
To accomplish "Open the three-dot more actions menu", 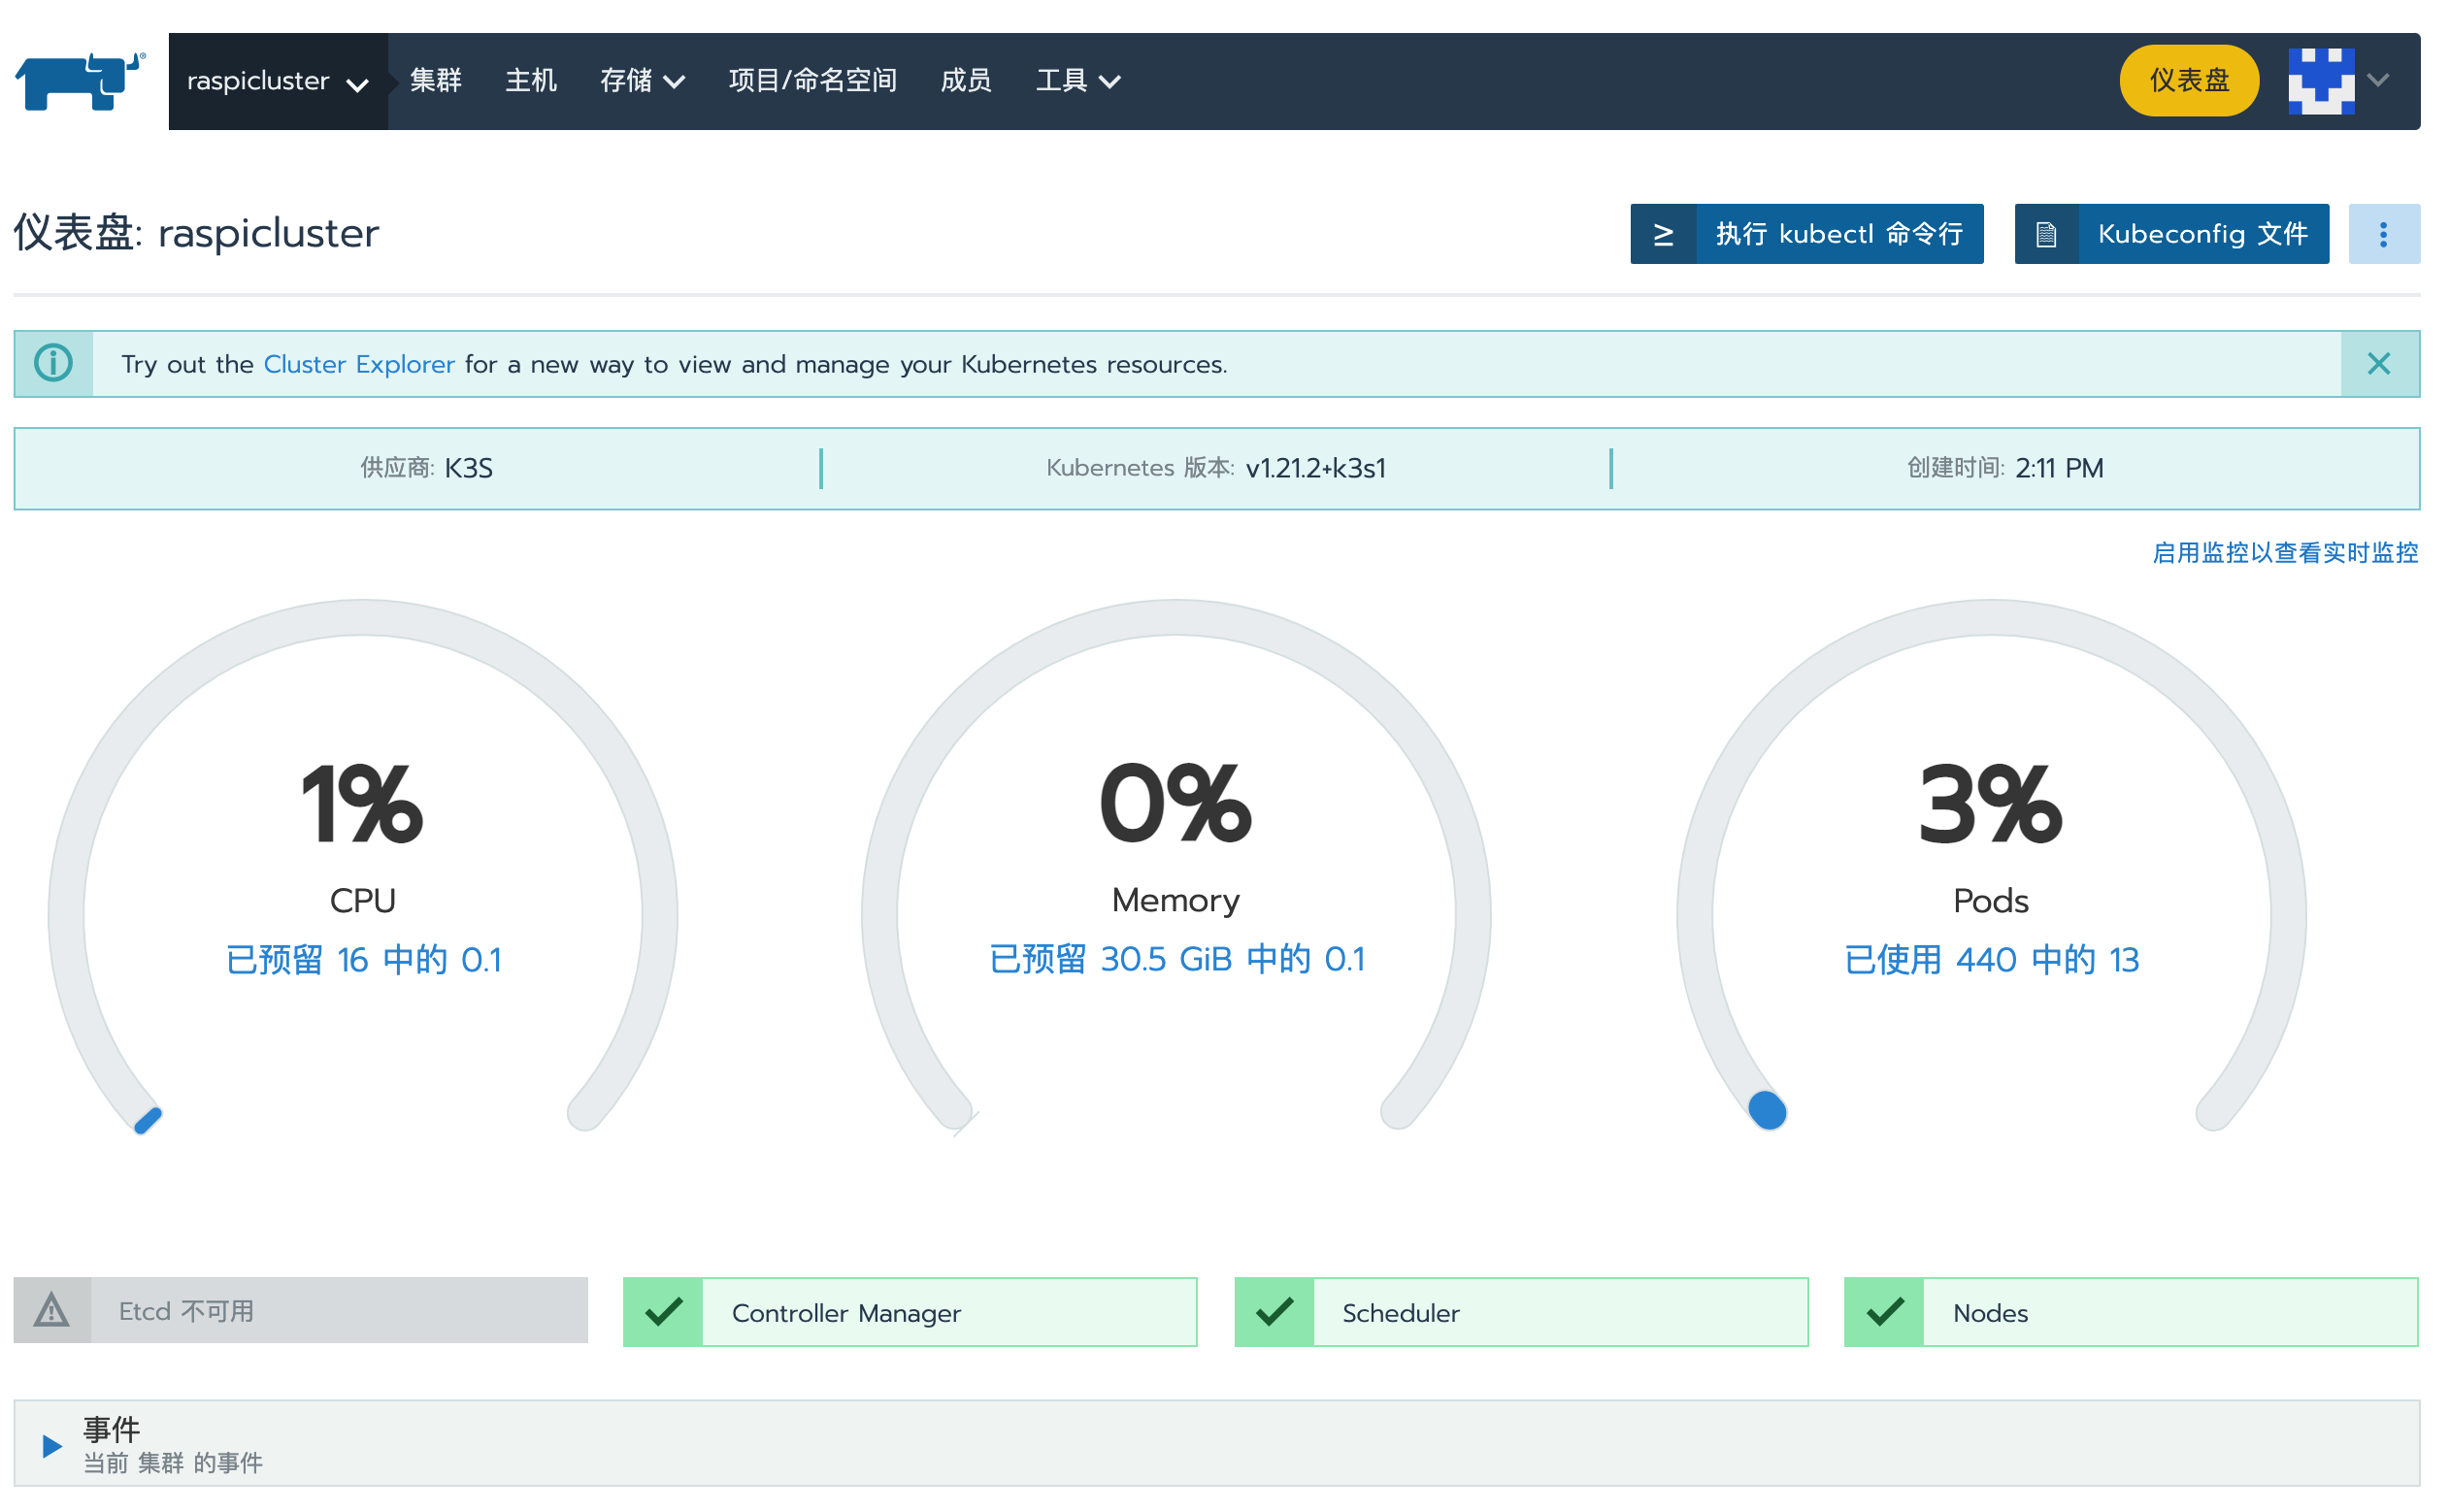I will click(2383, 234).
